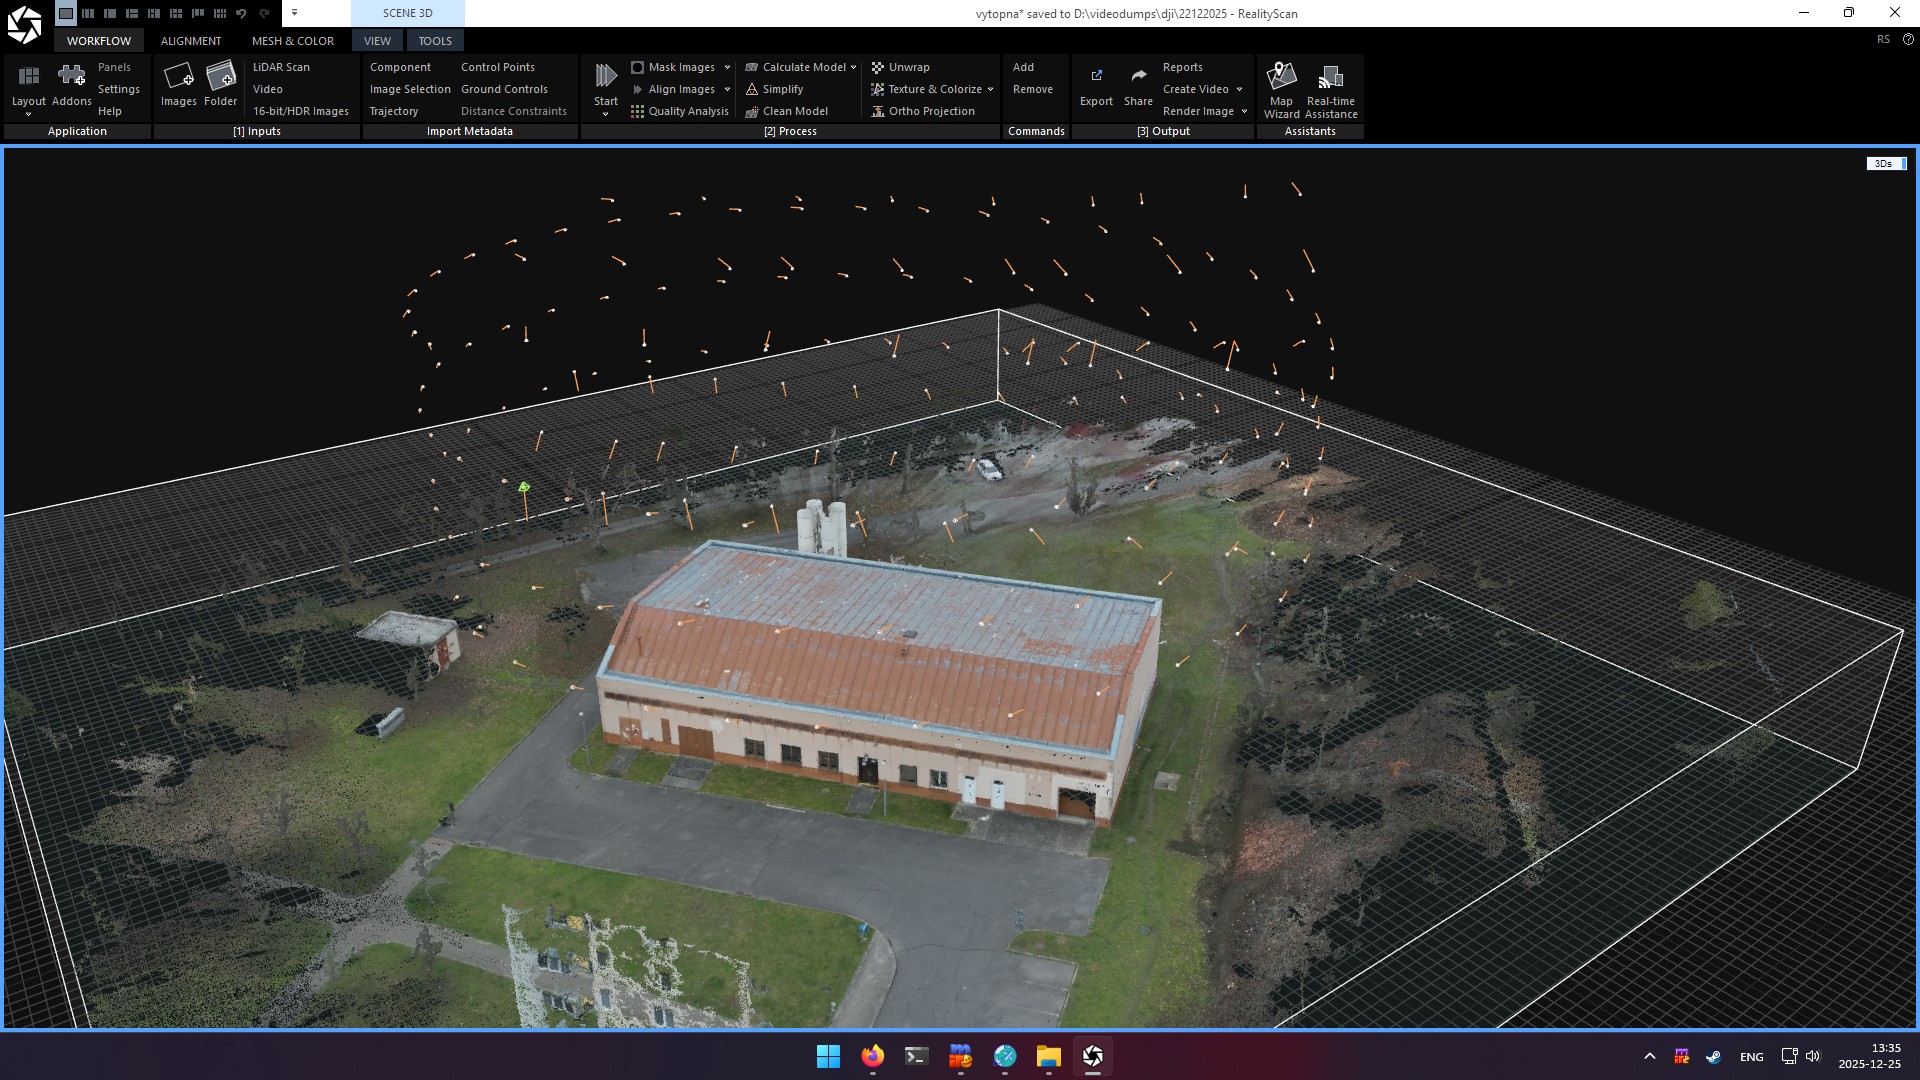This screenshot has width=1920, height=1080.
Task: Expand the Mask Images dropdown arrow
Action: [x=727, y=67]
